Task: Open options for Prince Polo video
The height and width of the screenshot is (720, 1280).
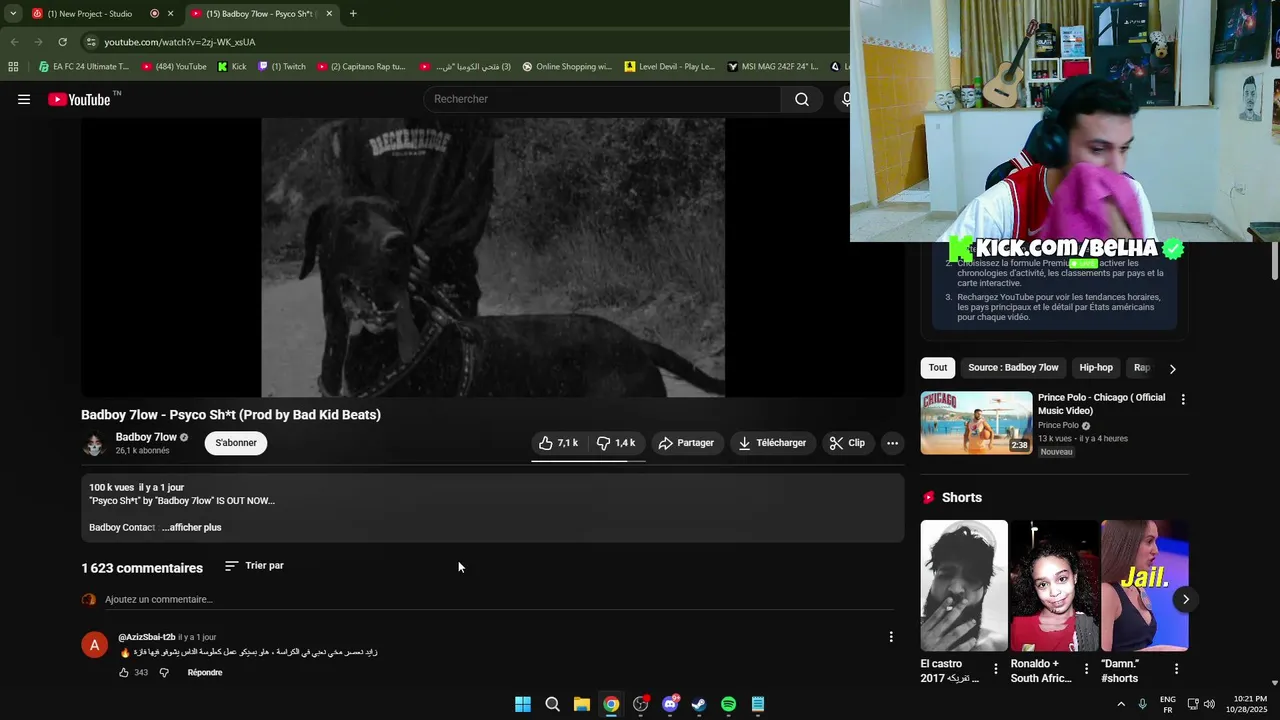Action: coord(1183,399)
